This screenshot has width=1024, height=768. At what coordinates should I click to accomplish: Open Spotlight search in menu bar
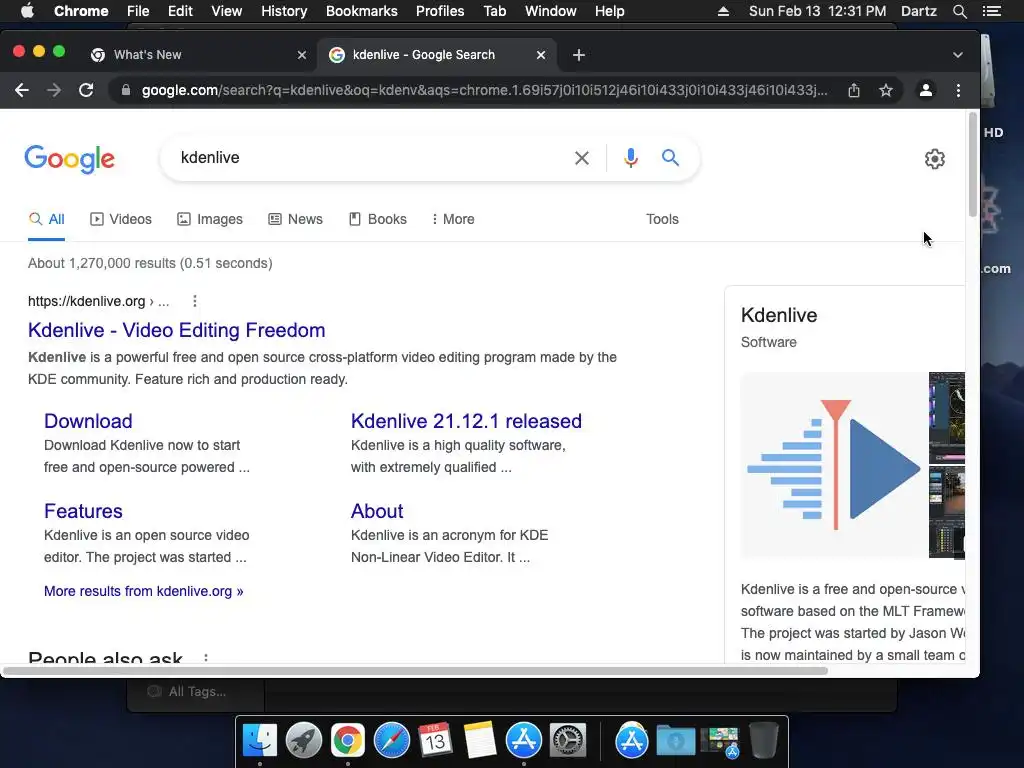point(959,11)
